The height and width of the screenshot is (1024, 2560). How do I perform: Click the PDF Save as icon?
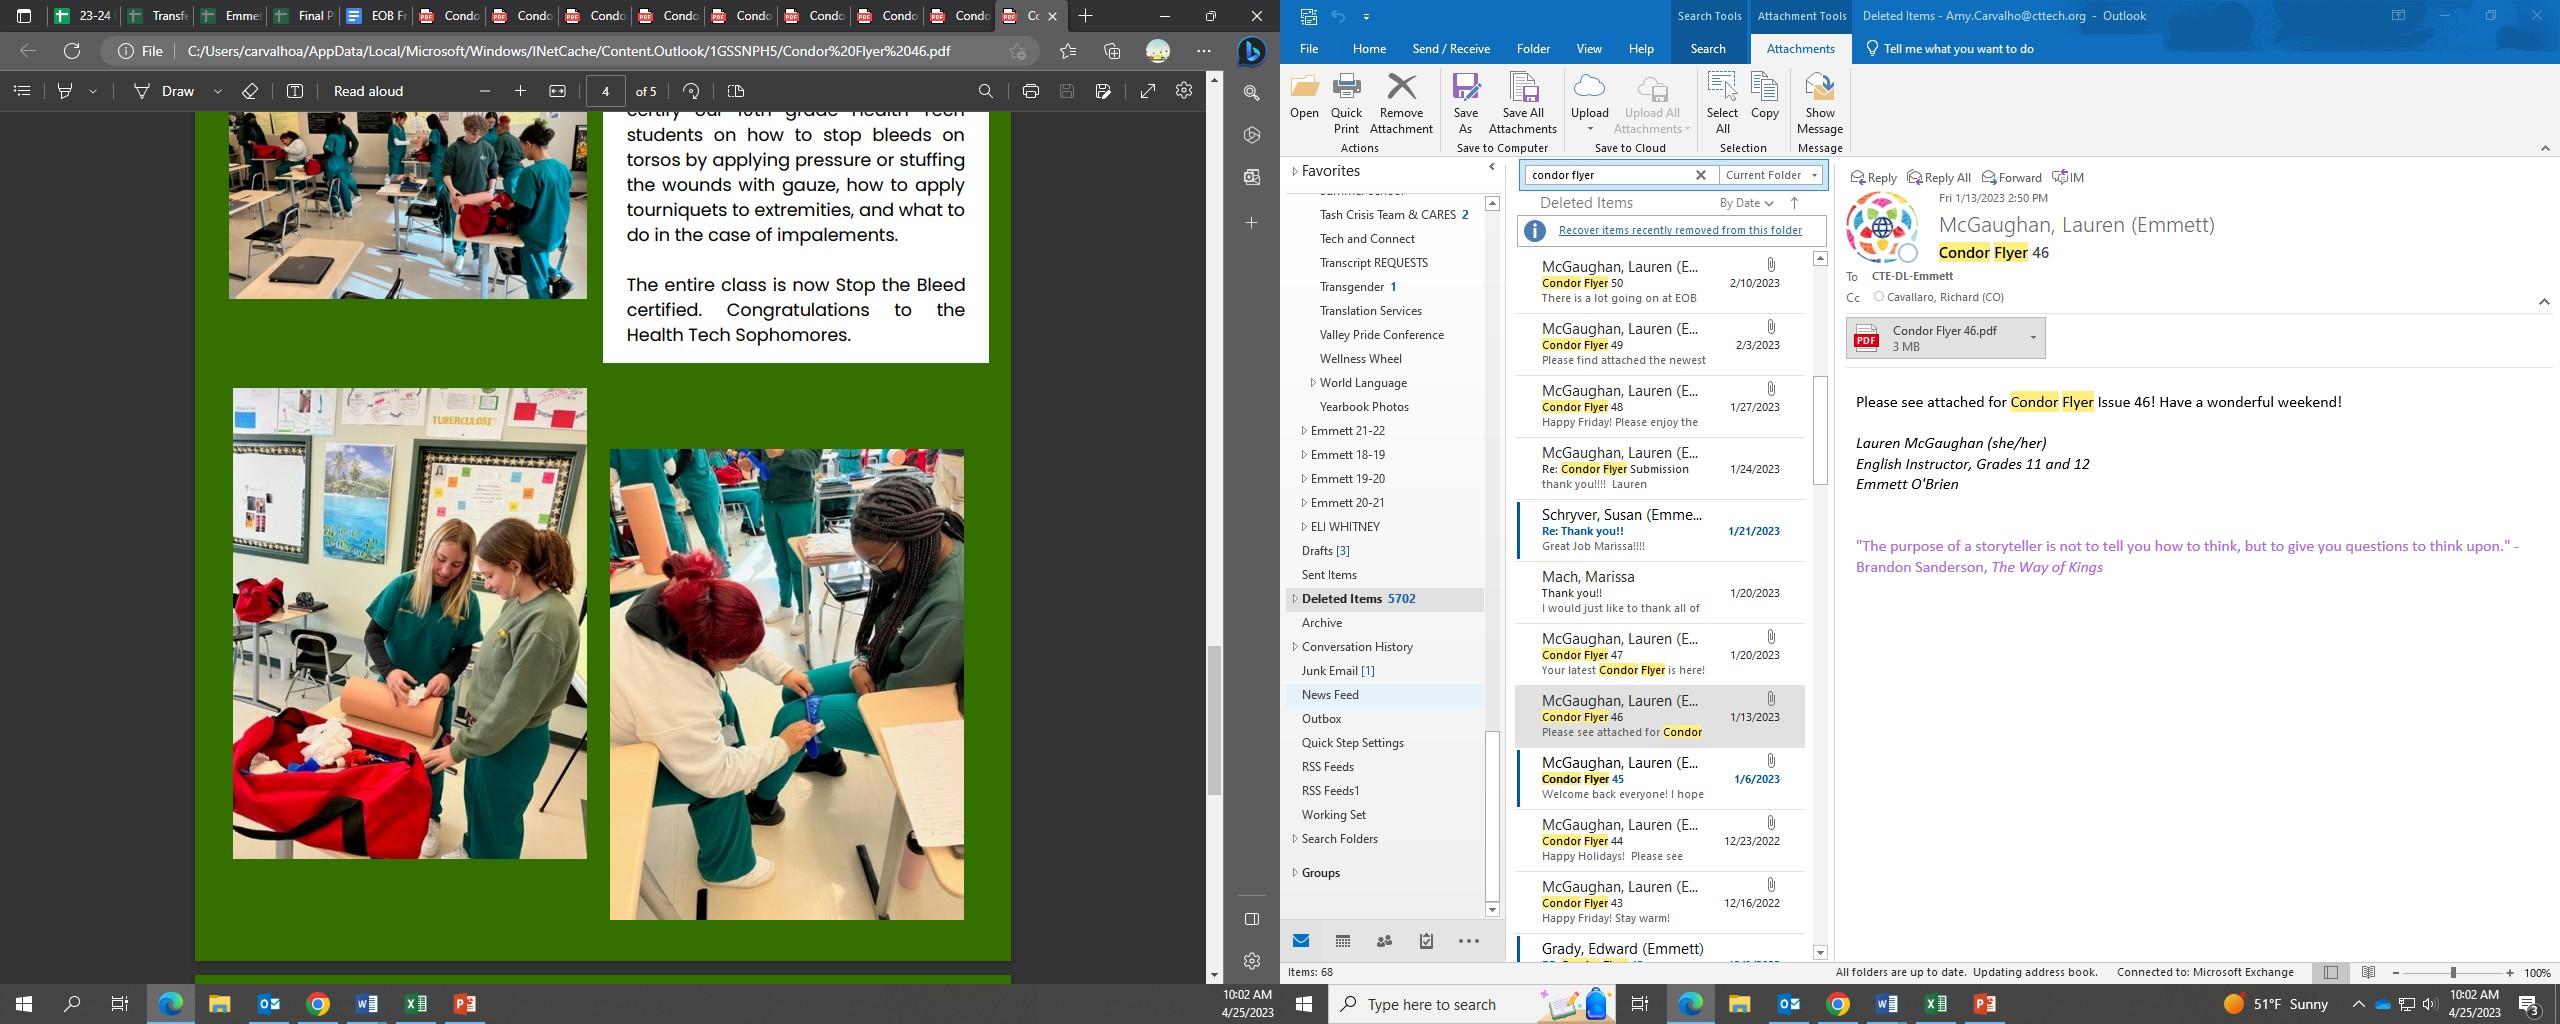point(1103,91)
